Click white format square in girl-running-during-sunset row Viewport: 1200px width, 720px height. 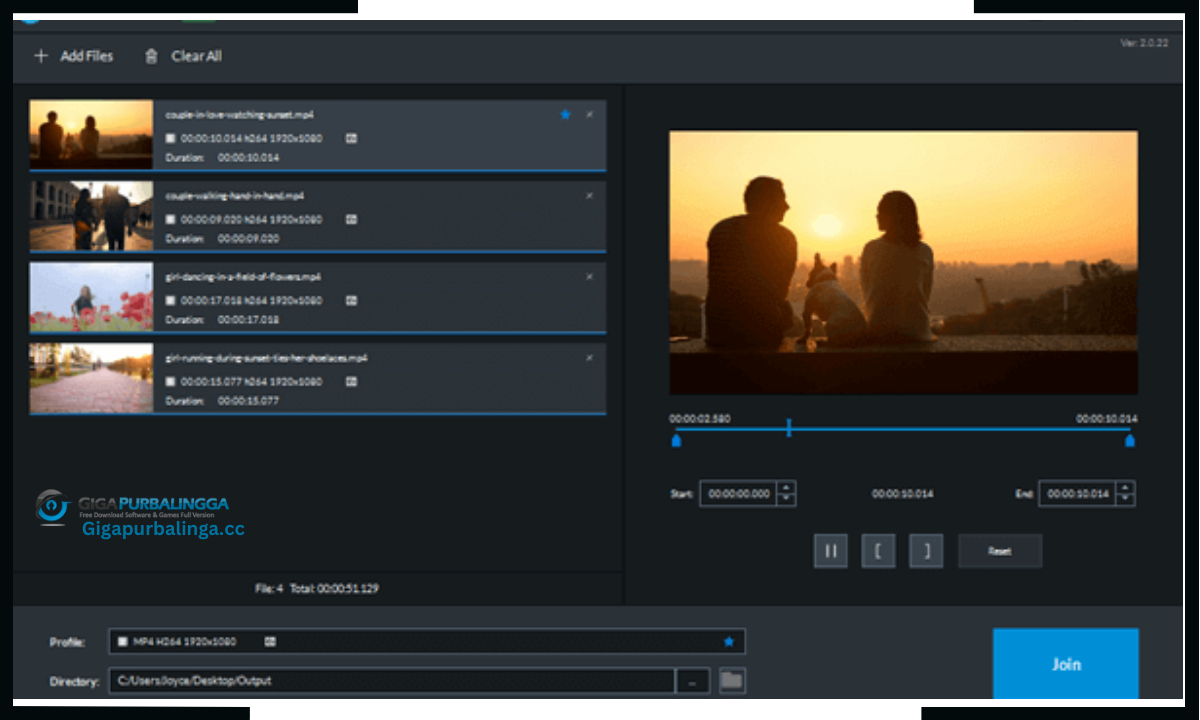pyautogui.click(x=171, y=381)
